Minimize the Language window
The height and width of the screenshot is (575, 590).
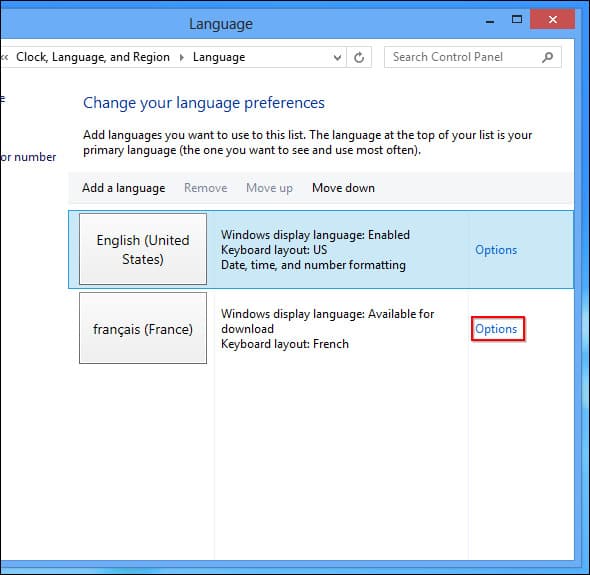(x=490, y=21)
